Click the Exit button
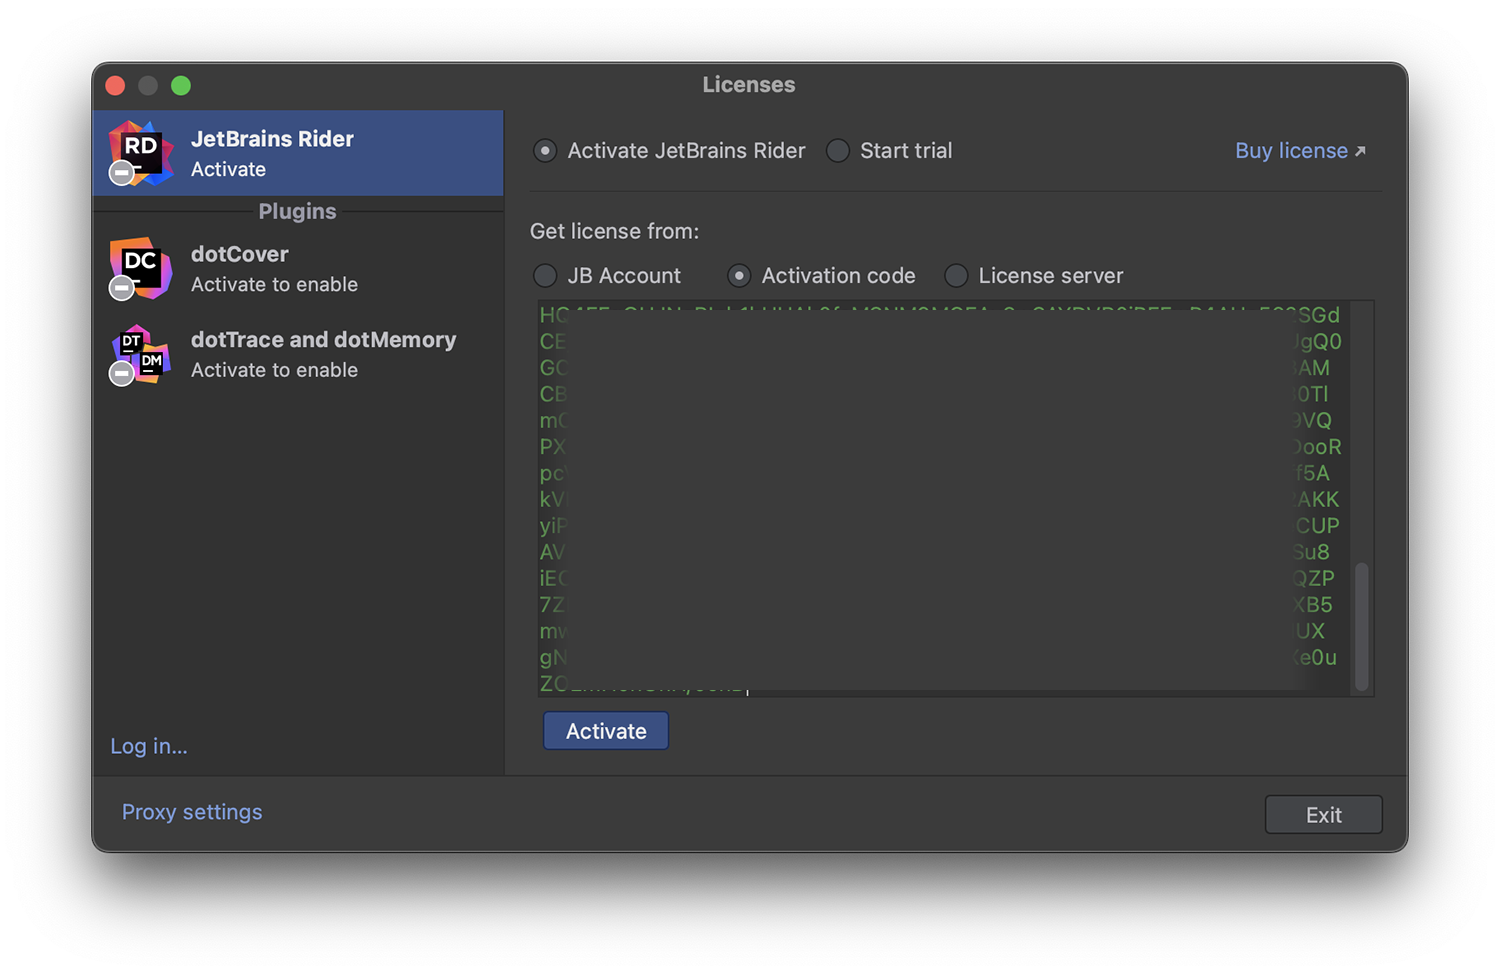The height and width of the screenshot is (974, 1500). pyautogui.click(x=1323, y=815)
